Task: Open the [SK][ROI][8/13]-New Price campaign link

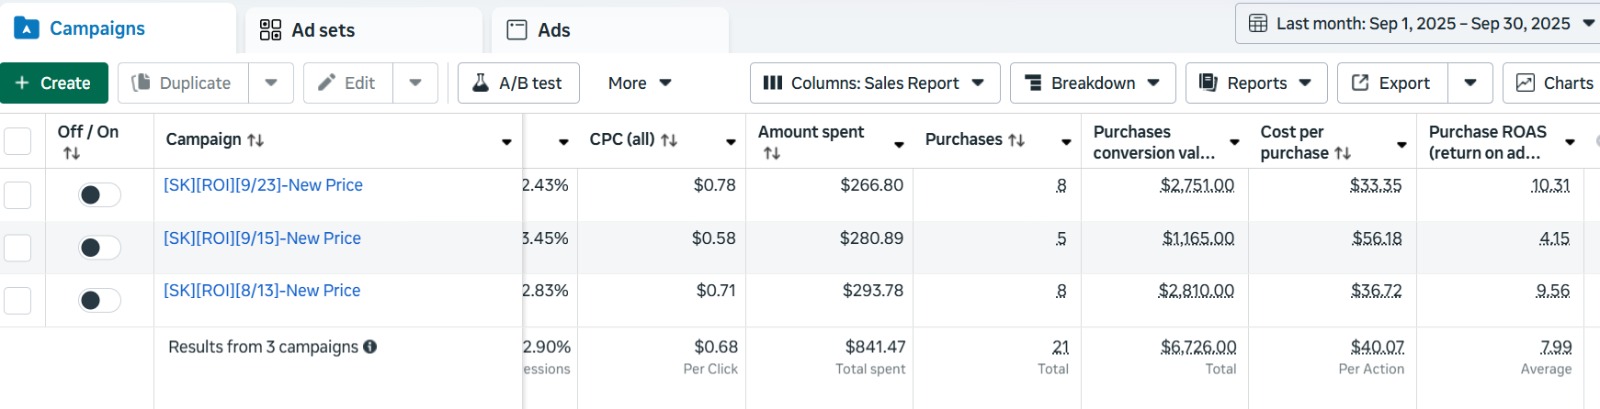Action: [262, 290]
